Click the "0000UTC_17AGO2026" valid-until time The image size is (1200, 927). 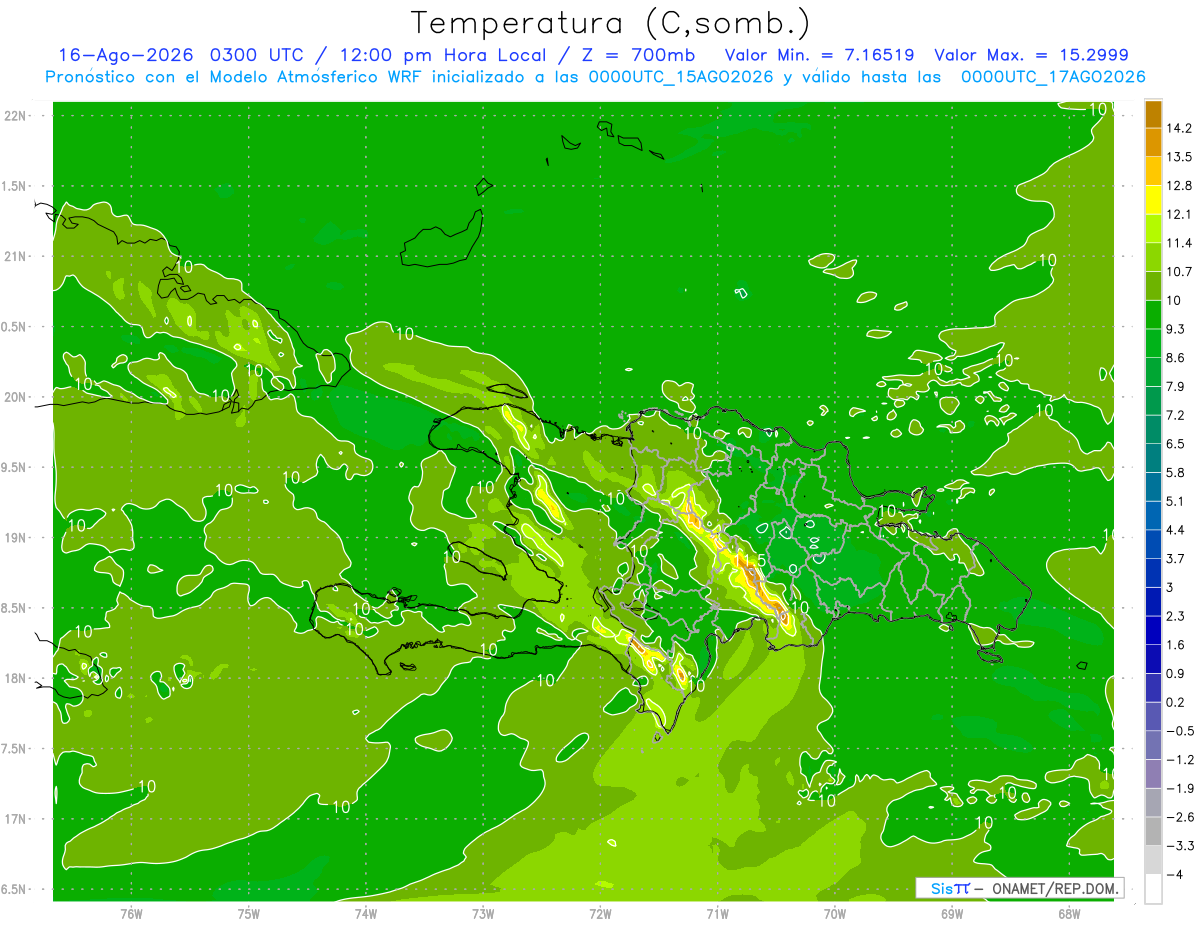pos(1053,77)
